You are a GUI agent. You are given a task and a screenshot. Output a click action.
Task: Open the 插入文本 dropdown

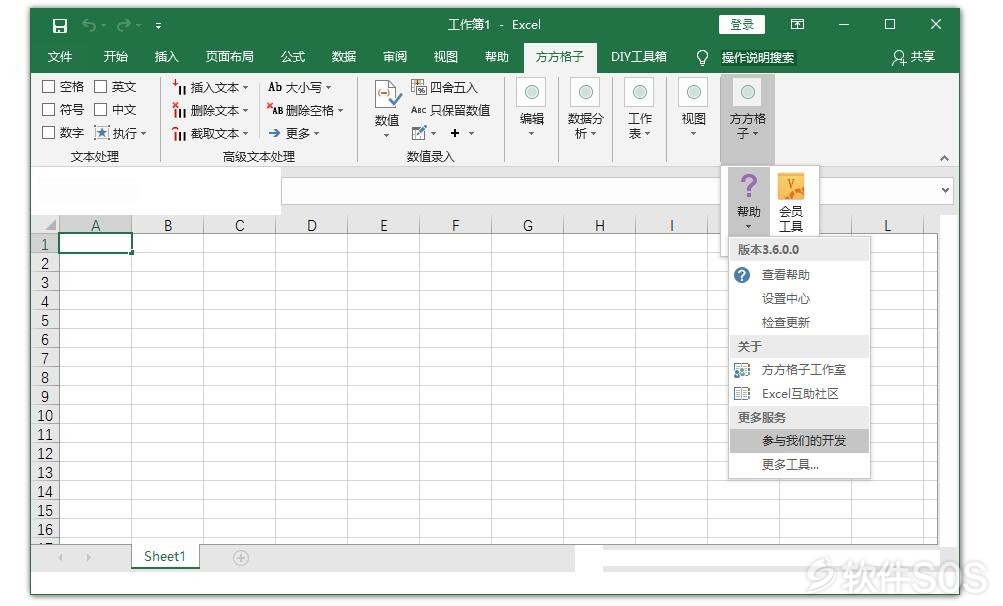click(210, 87)
